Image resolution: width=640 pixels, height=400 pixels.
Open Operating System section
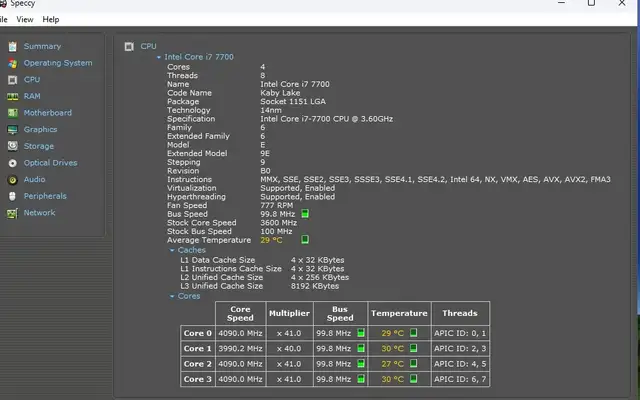click(x=58, y=63)
